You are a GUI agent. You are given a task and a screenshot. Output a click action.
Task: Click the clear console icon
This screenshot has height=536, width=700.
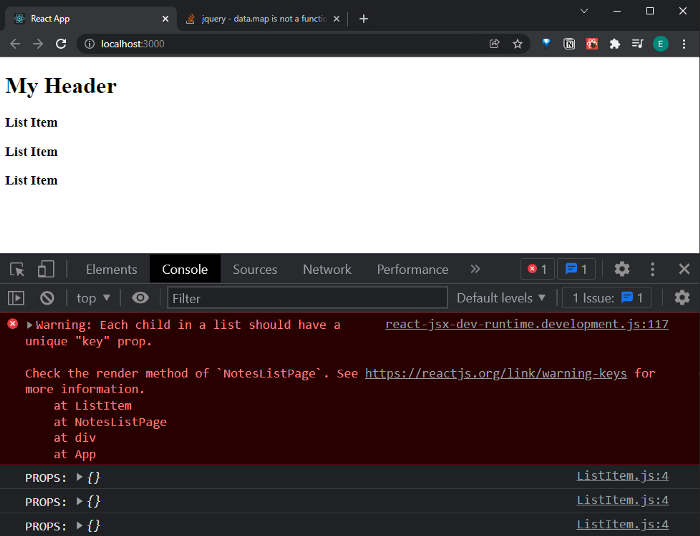coord(46,298)
